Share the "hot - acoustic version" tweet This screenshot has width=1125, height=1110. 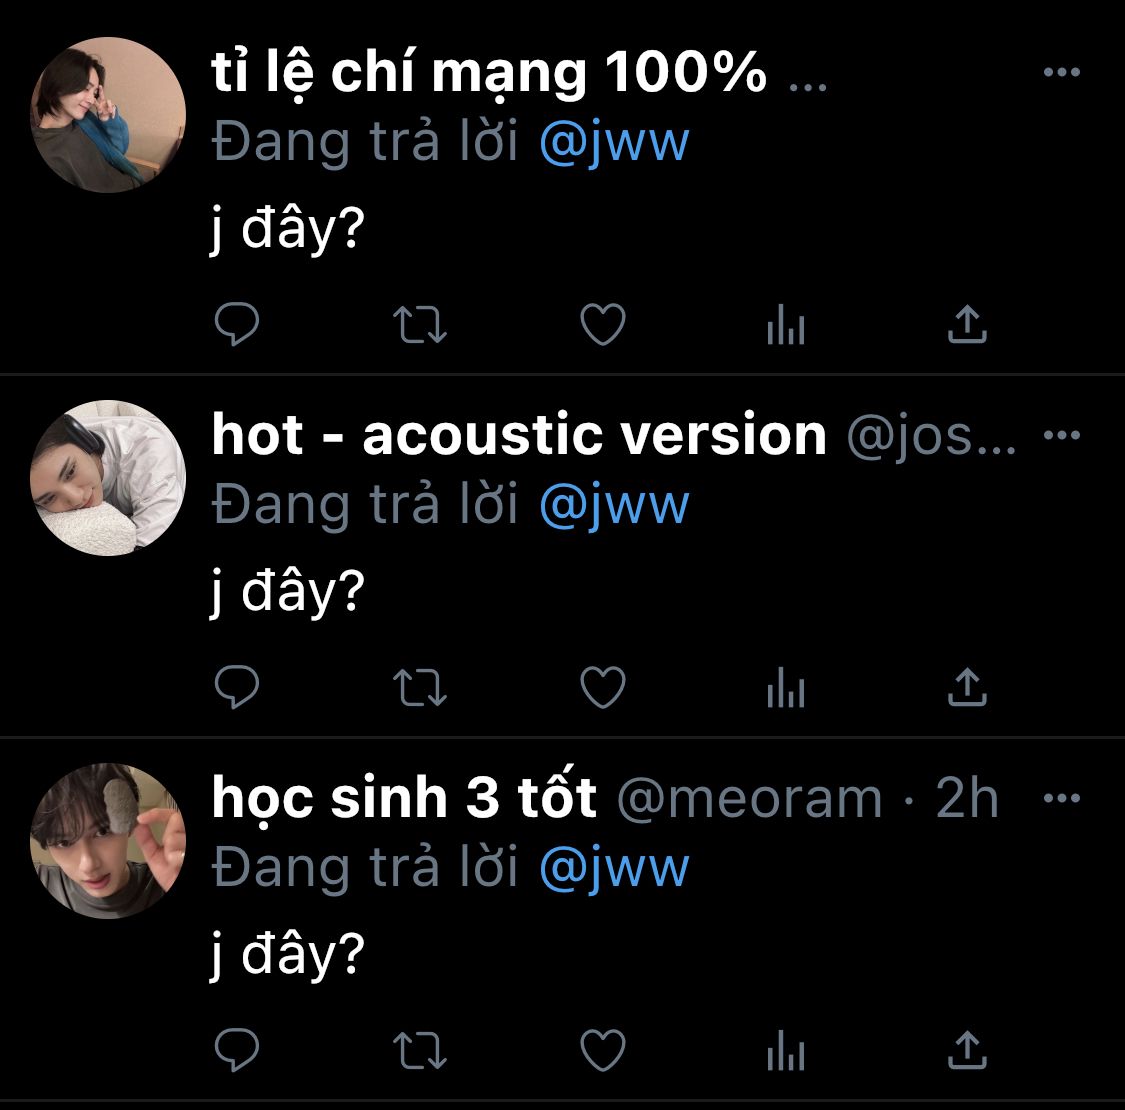point(968,687)
